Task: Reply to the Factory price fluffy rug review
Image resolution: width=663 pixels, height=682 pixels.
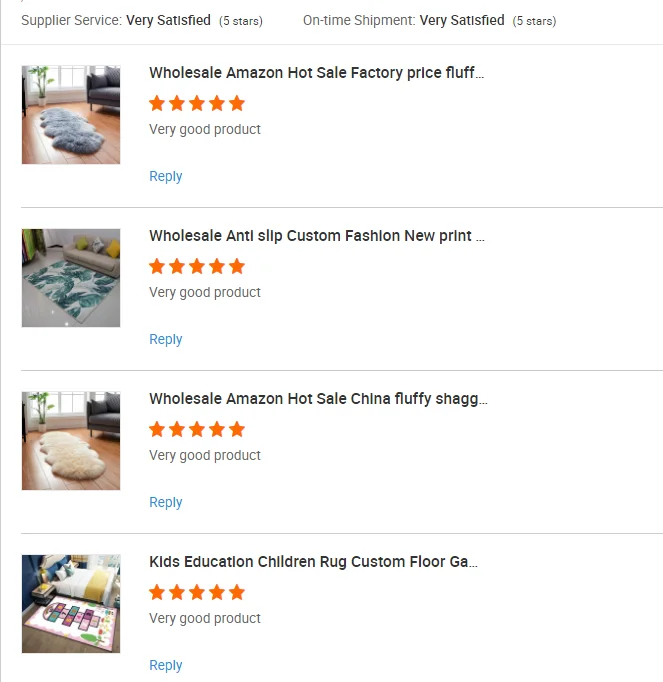Action: [166, 176]
